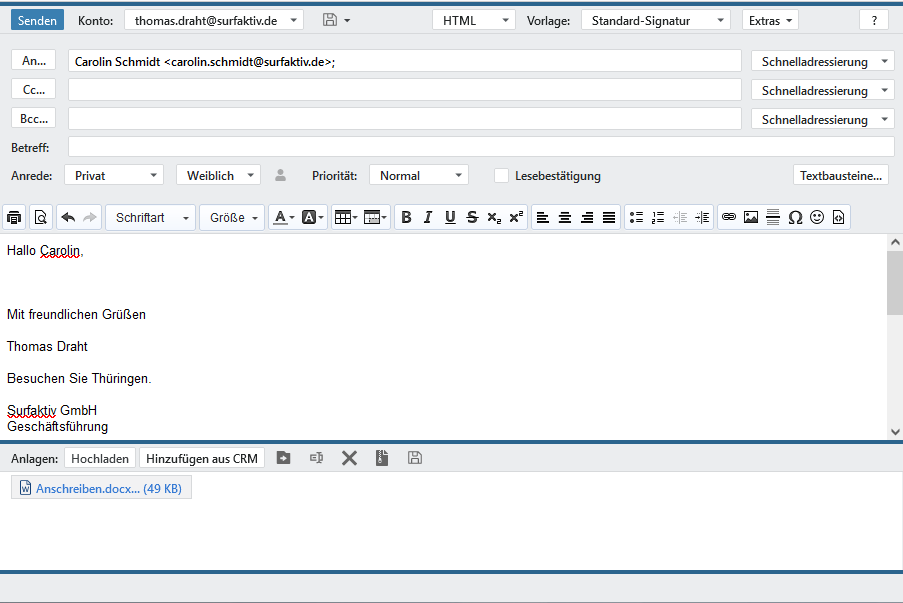
Task: Click the Senden button
Action: (37, 20)
